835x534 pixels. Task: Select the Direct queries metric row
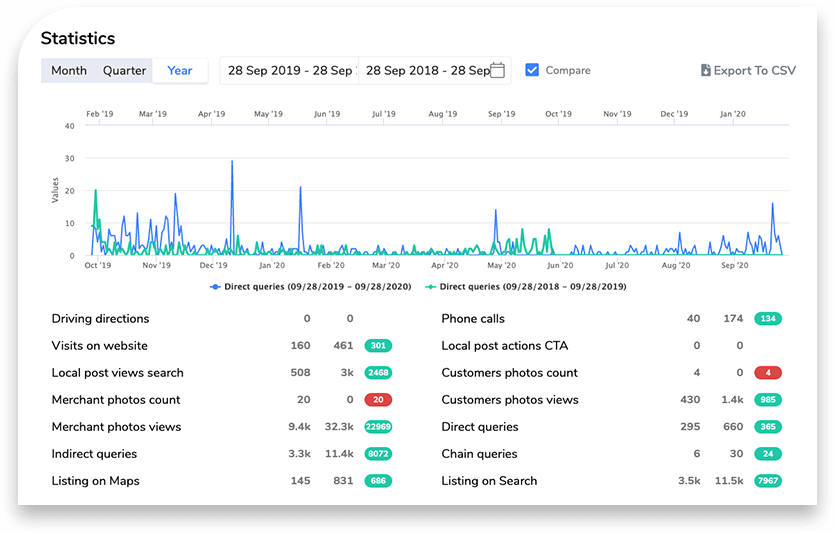[x=480, y=427]
